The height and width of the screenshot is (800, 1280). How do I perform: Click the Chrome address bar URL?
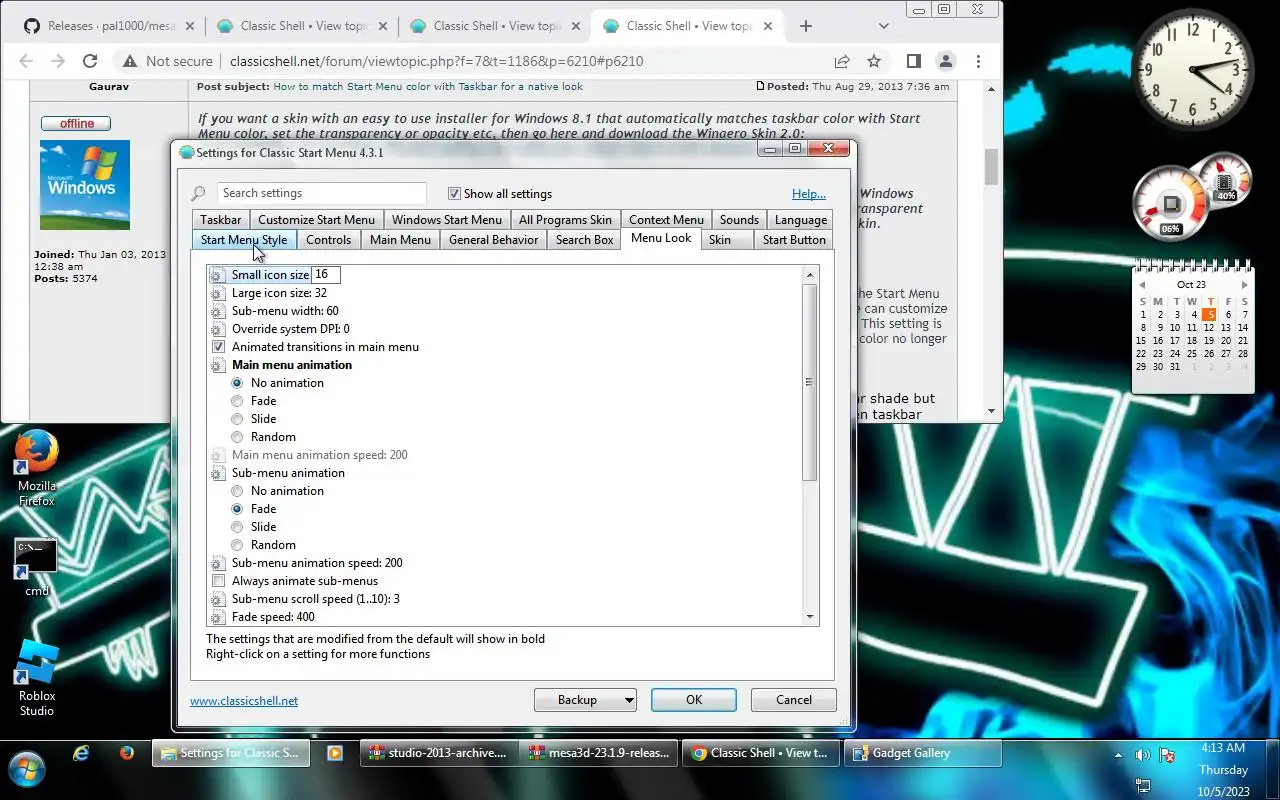[x=436, y=61]
